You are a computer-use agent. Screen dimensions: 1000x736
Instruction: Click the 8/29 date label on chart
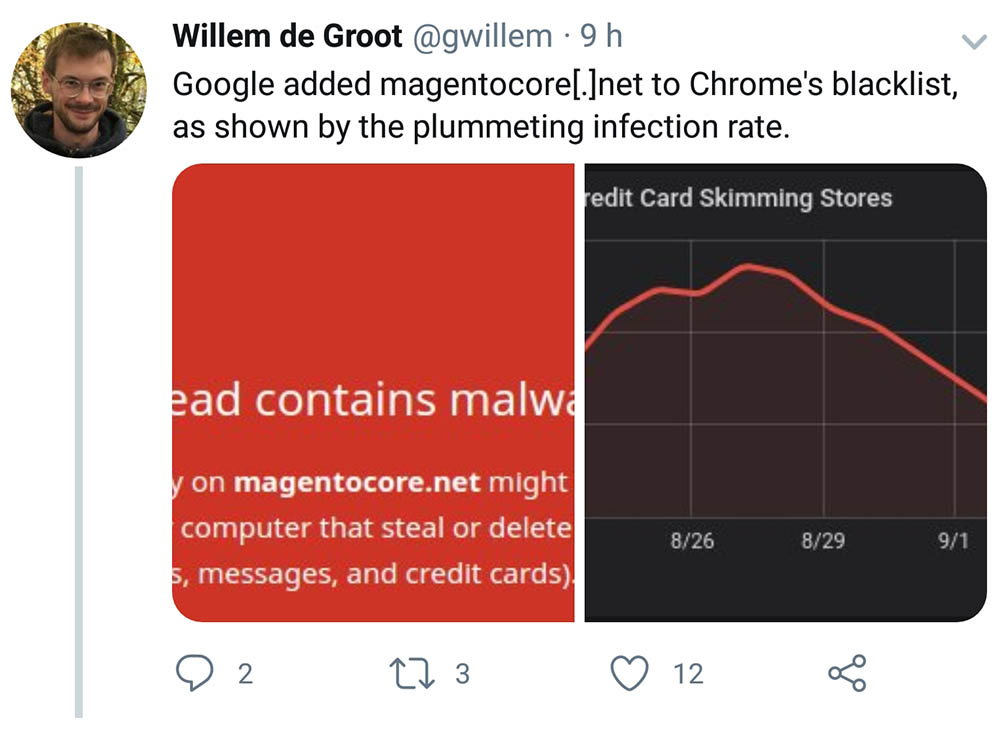823,541
